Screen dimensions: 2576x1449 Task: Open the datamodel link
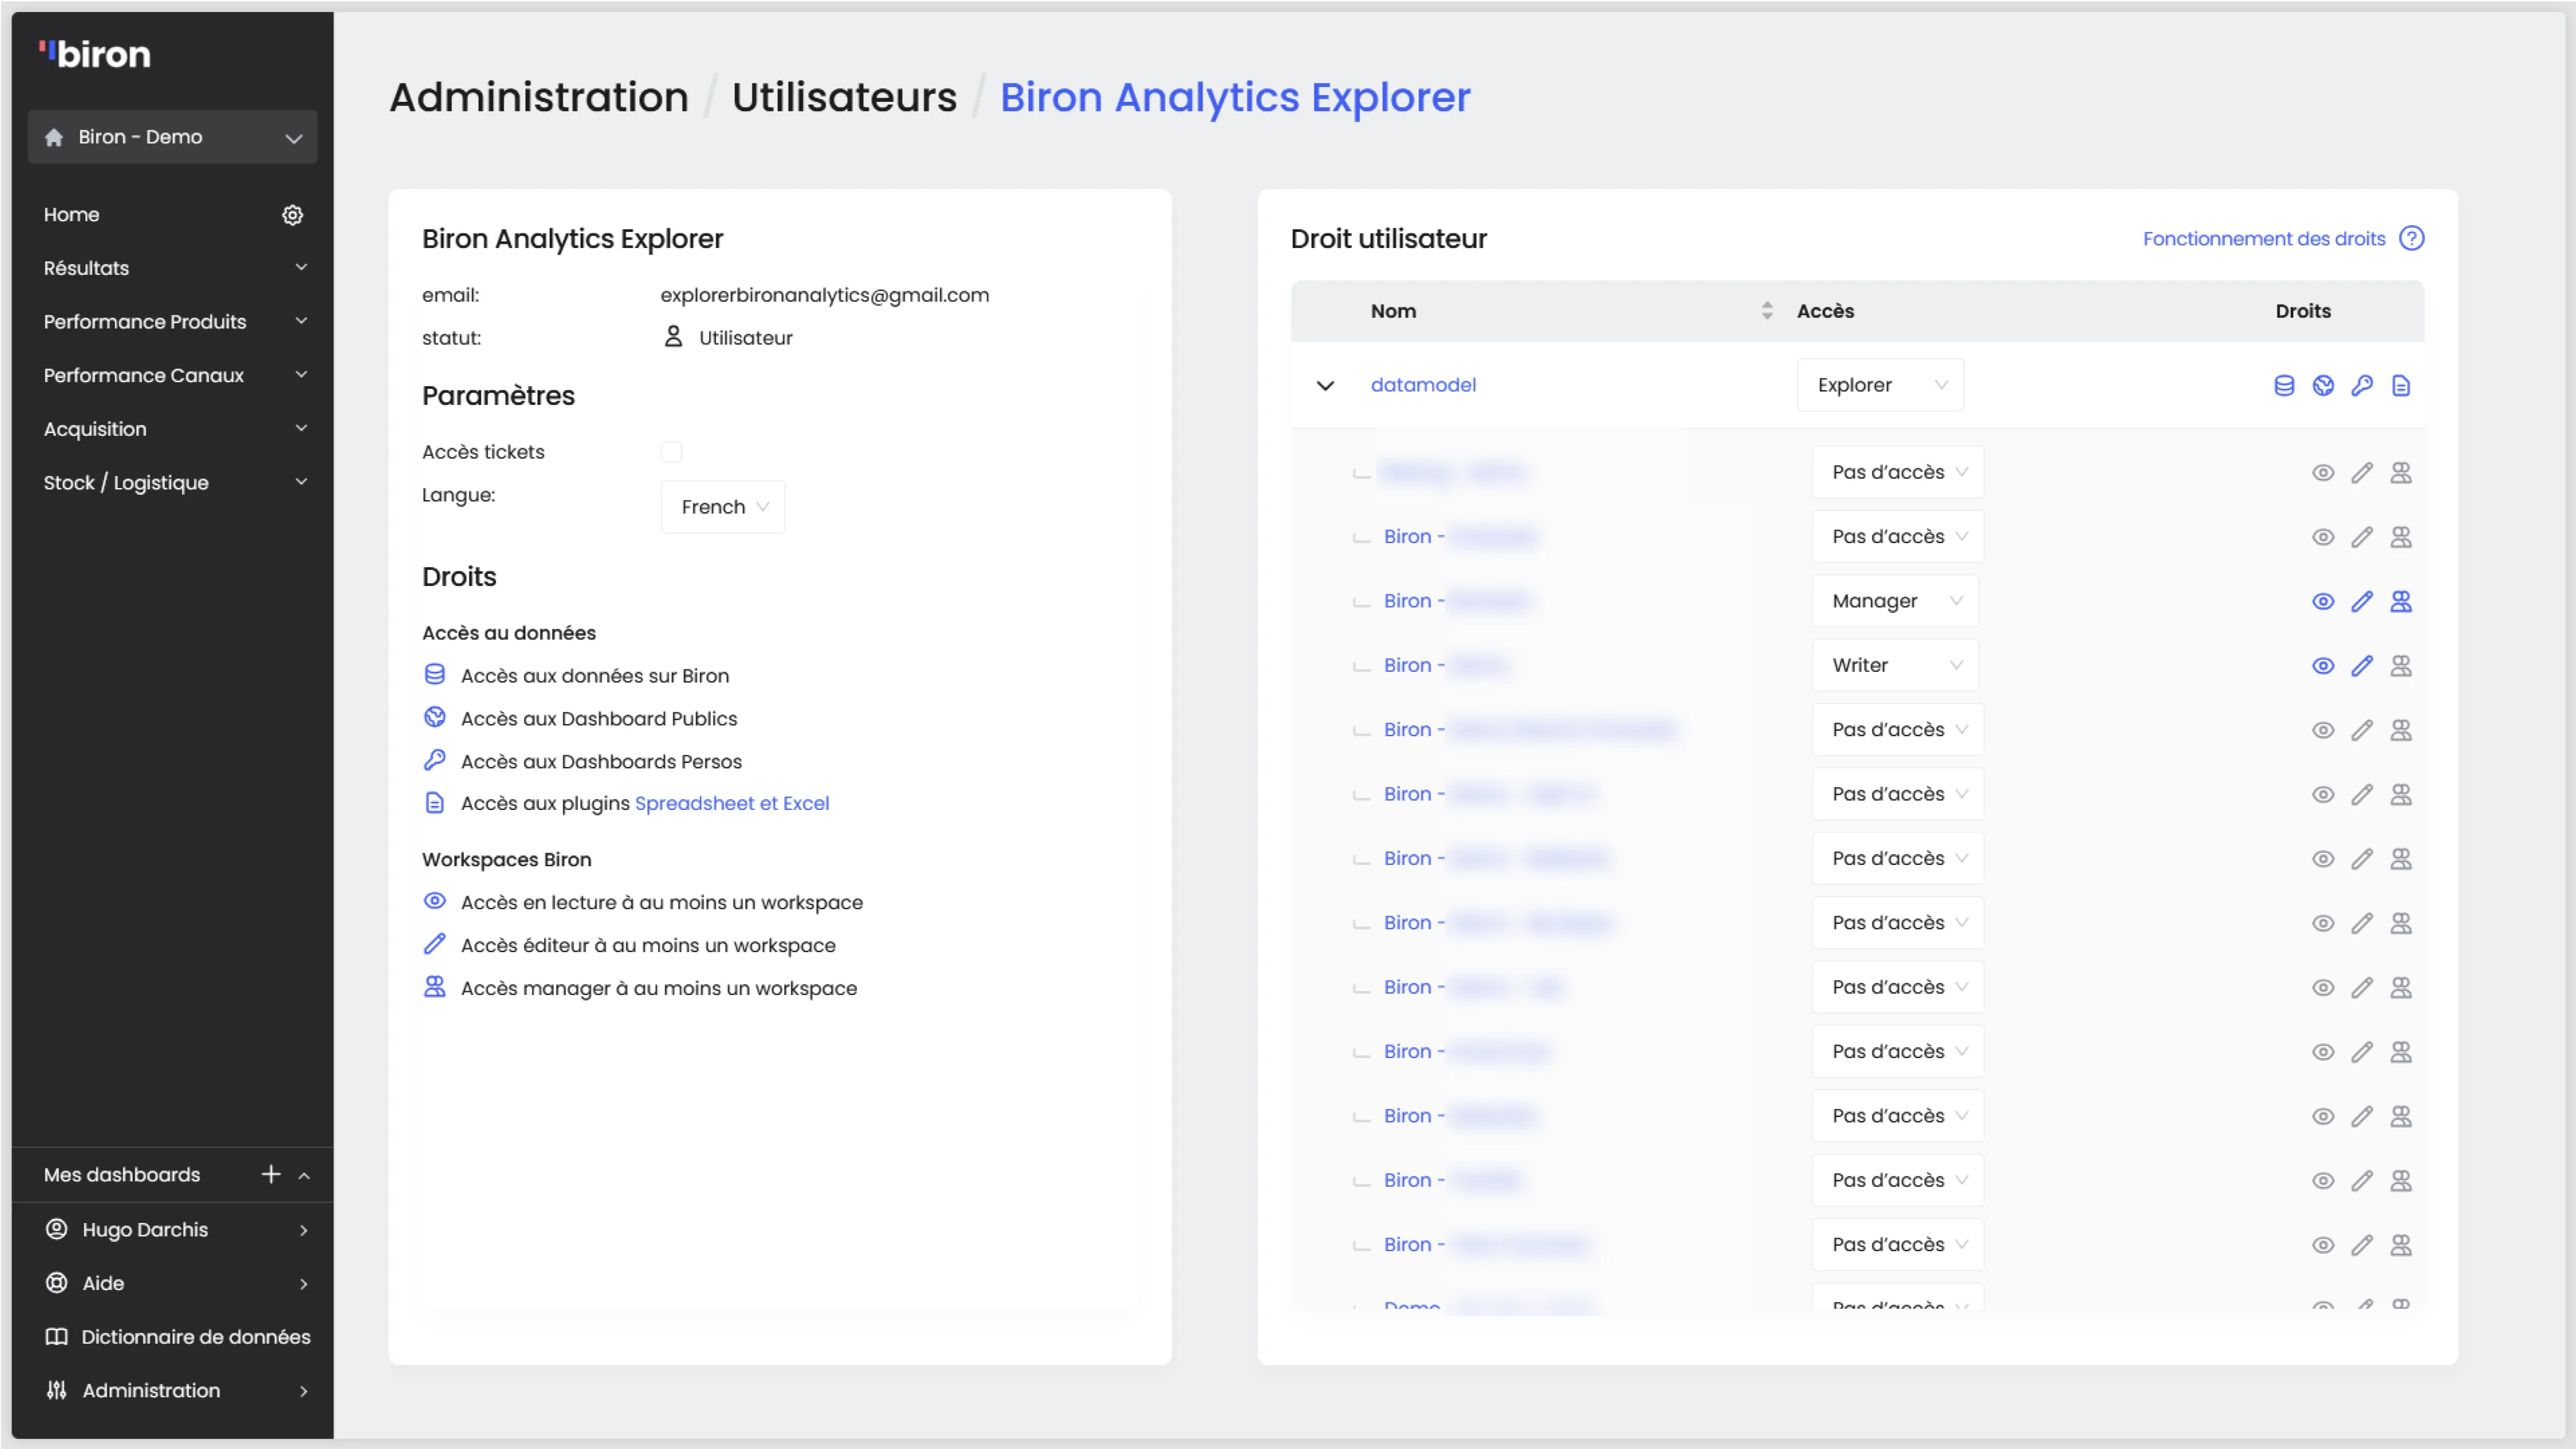coord(1423,385)
